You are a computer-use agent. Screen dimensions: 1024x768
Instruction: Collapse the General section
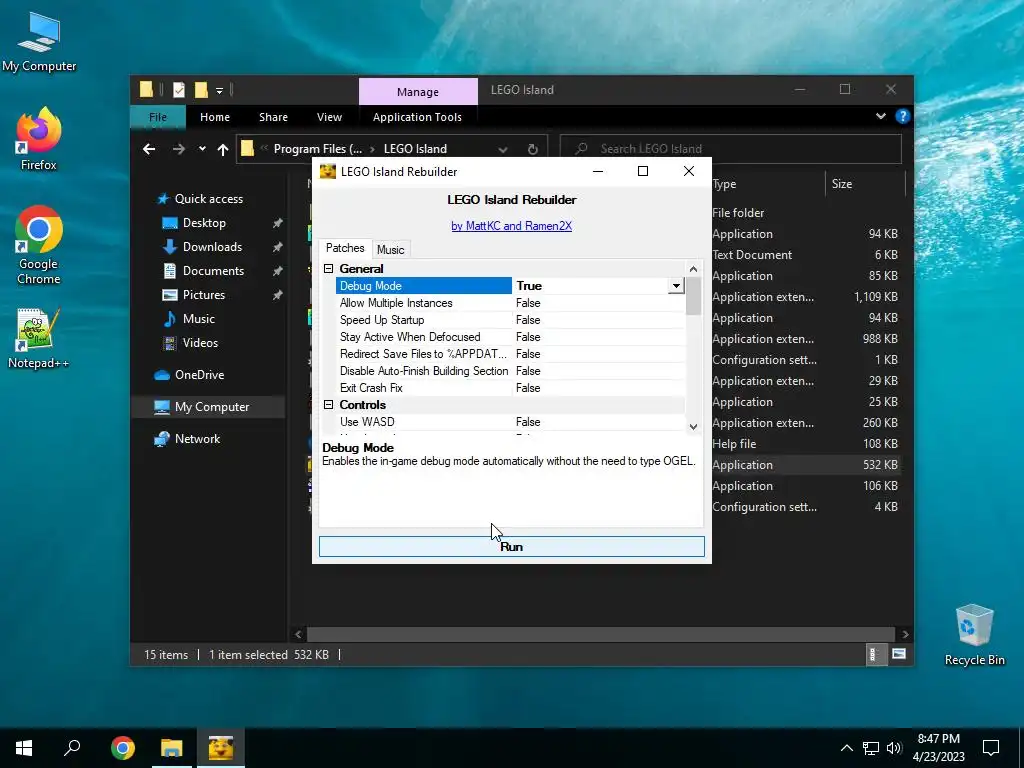328,268
